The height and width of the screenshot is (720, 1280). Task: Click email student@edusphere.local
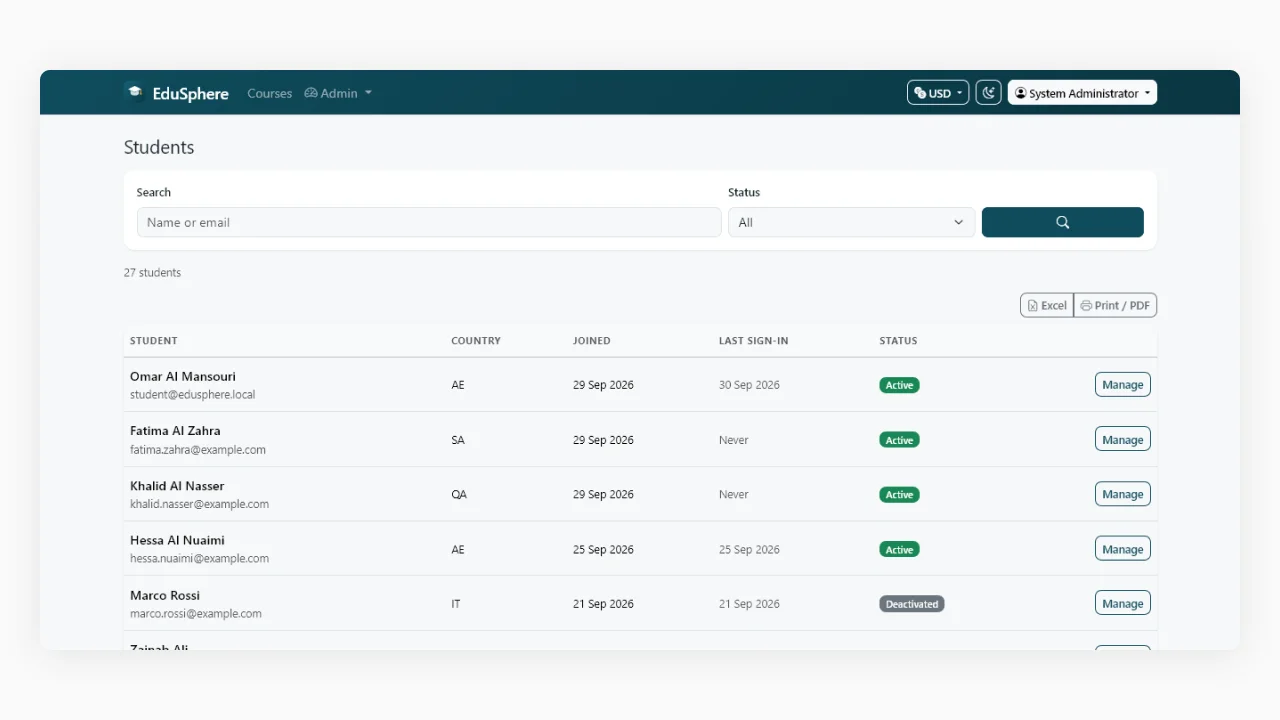coord(193,395)
